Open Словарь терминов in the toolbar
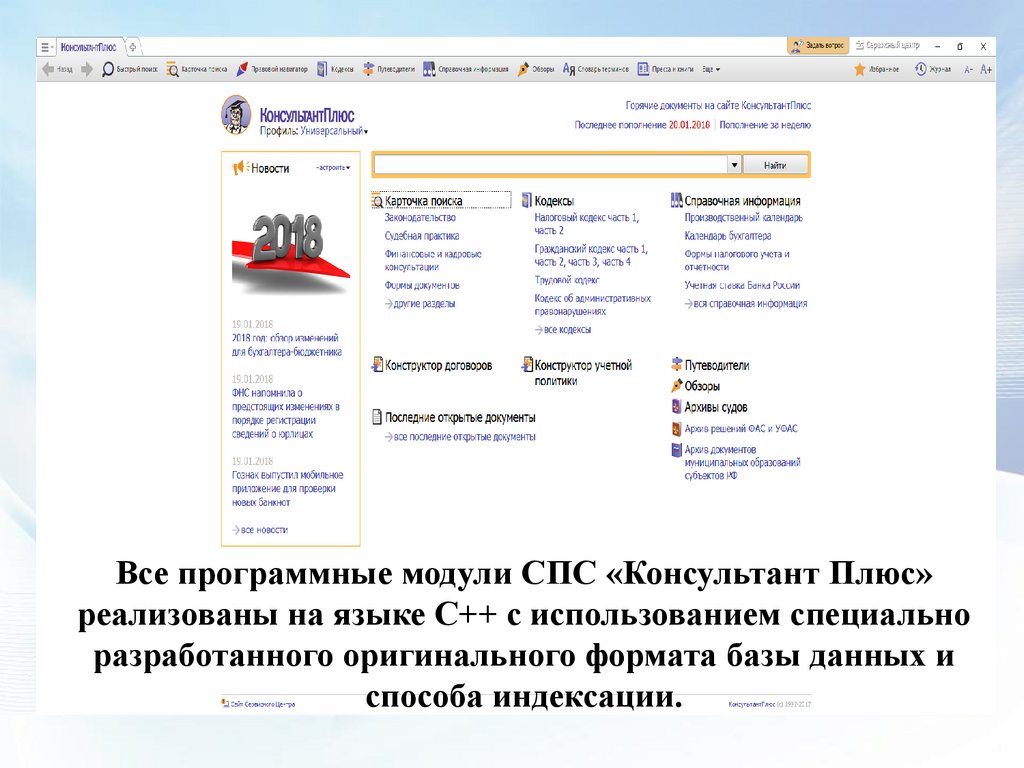This screenshot has height=768, width=1024. tap(596, 69)
